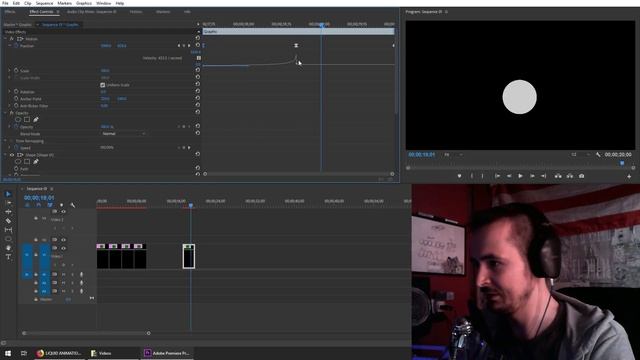Open the Clip menu
Image resolution: width=640 pixels, height=360 pixels.
coord(28,3)
